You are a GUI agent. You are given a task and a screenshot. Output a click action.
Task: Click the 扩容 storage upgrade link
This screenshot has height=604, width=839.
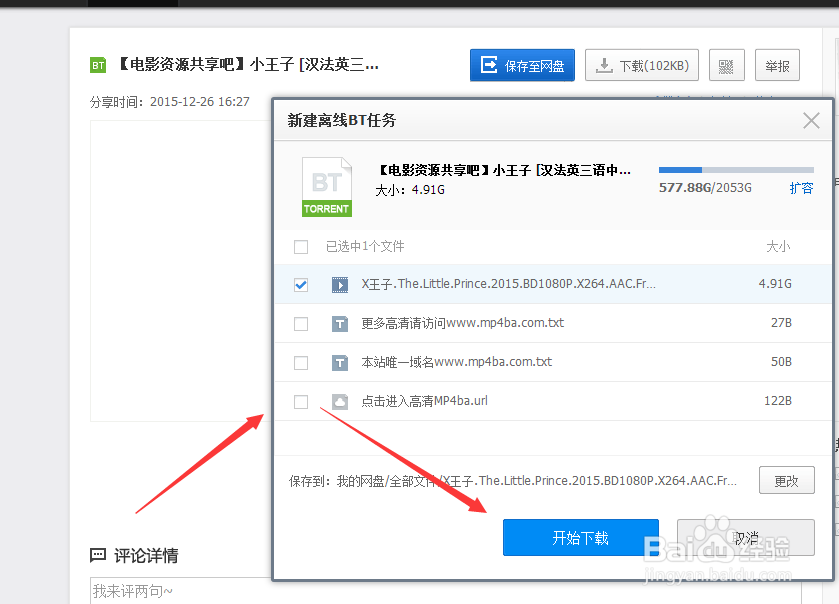pyautogui.click(x=802, y=188)
